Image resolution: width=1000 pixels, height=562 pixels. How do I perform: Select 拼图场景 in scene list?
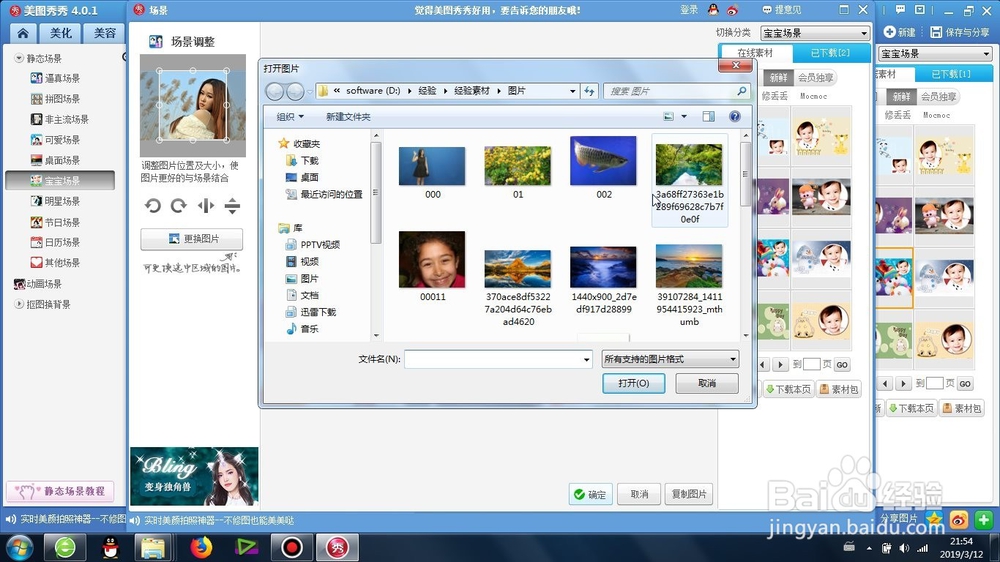point(55,99)
